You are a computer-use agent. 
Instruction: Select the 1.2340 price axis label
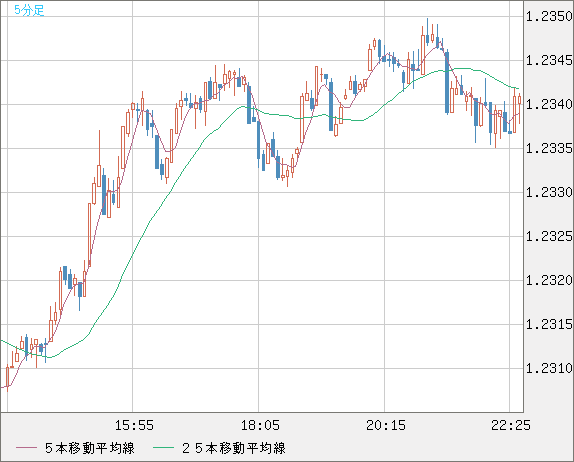tap(549, 104)
